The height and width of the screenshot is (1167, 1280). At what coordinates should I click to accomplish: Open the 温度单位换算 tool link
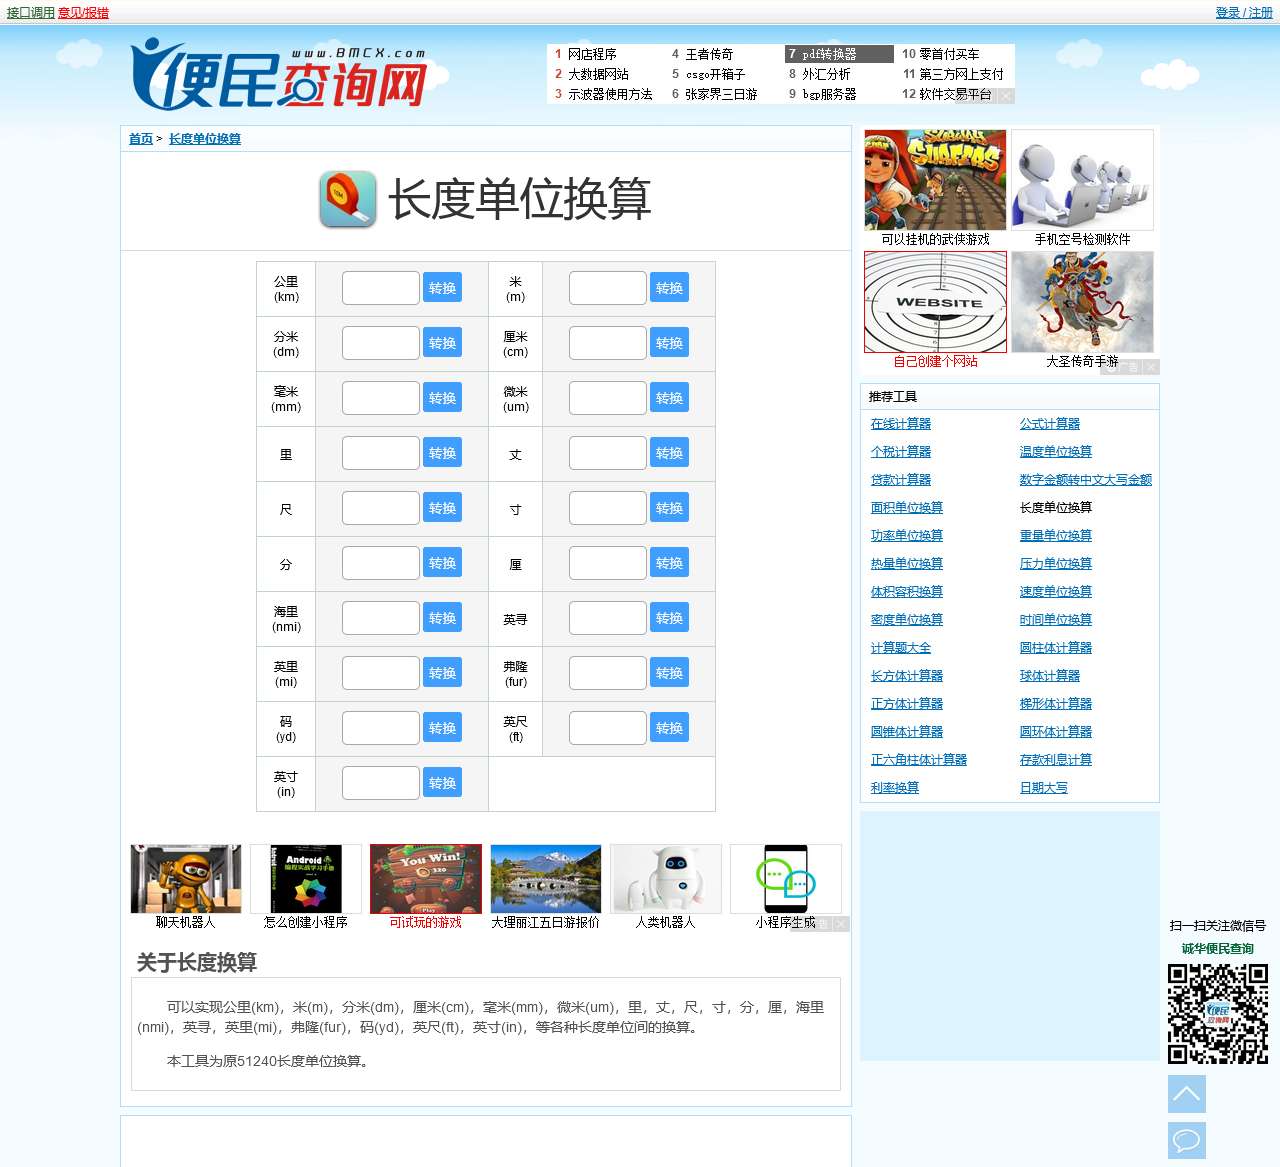click(1056, 452)
